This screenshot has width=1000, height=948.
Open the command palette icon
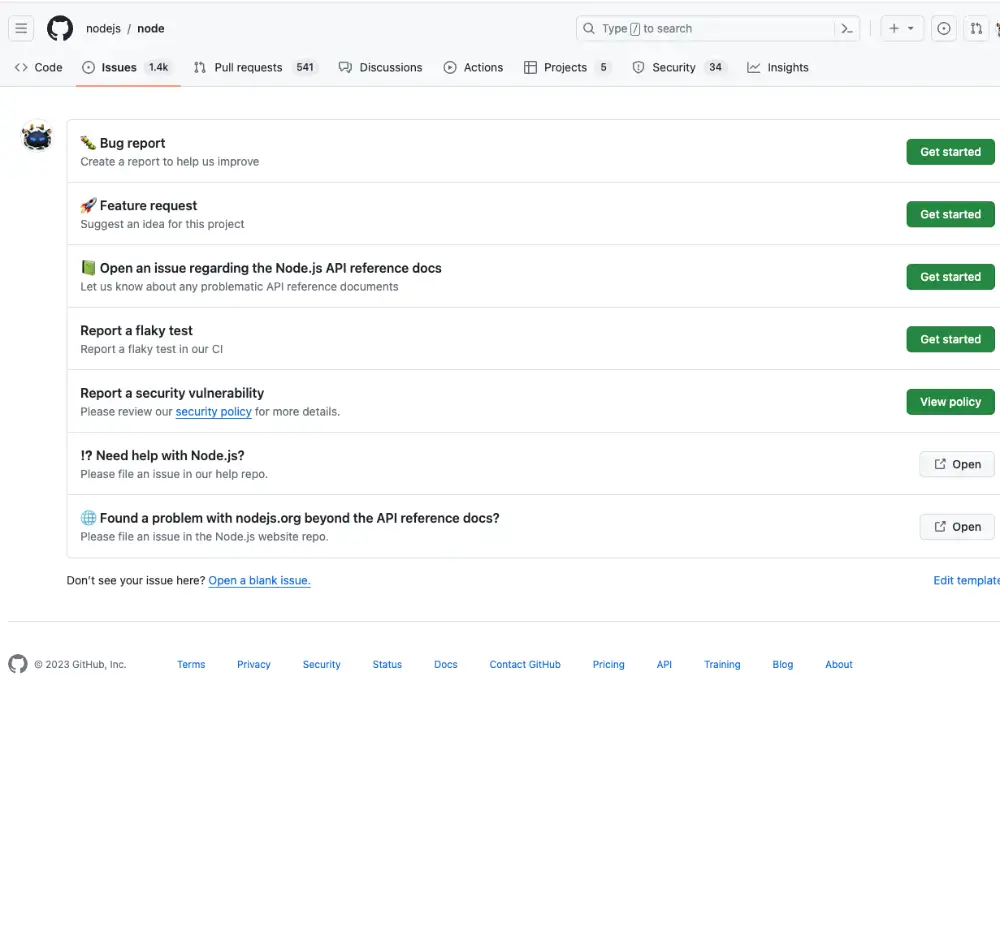click(847, 29)
